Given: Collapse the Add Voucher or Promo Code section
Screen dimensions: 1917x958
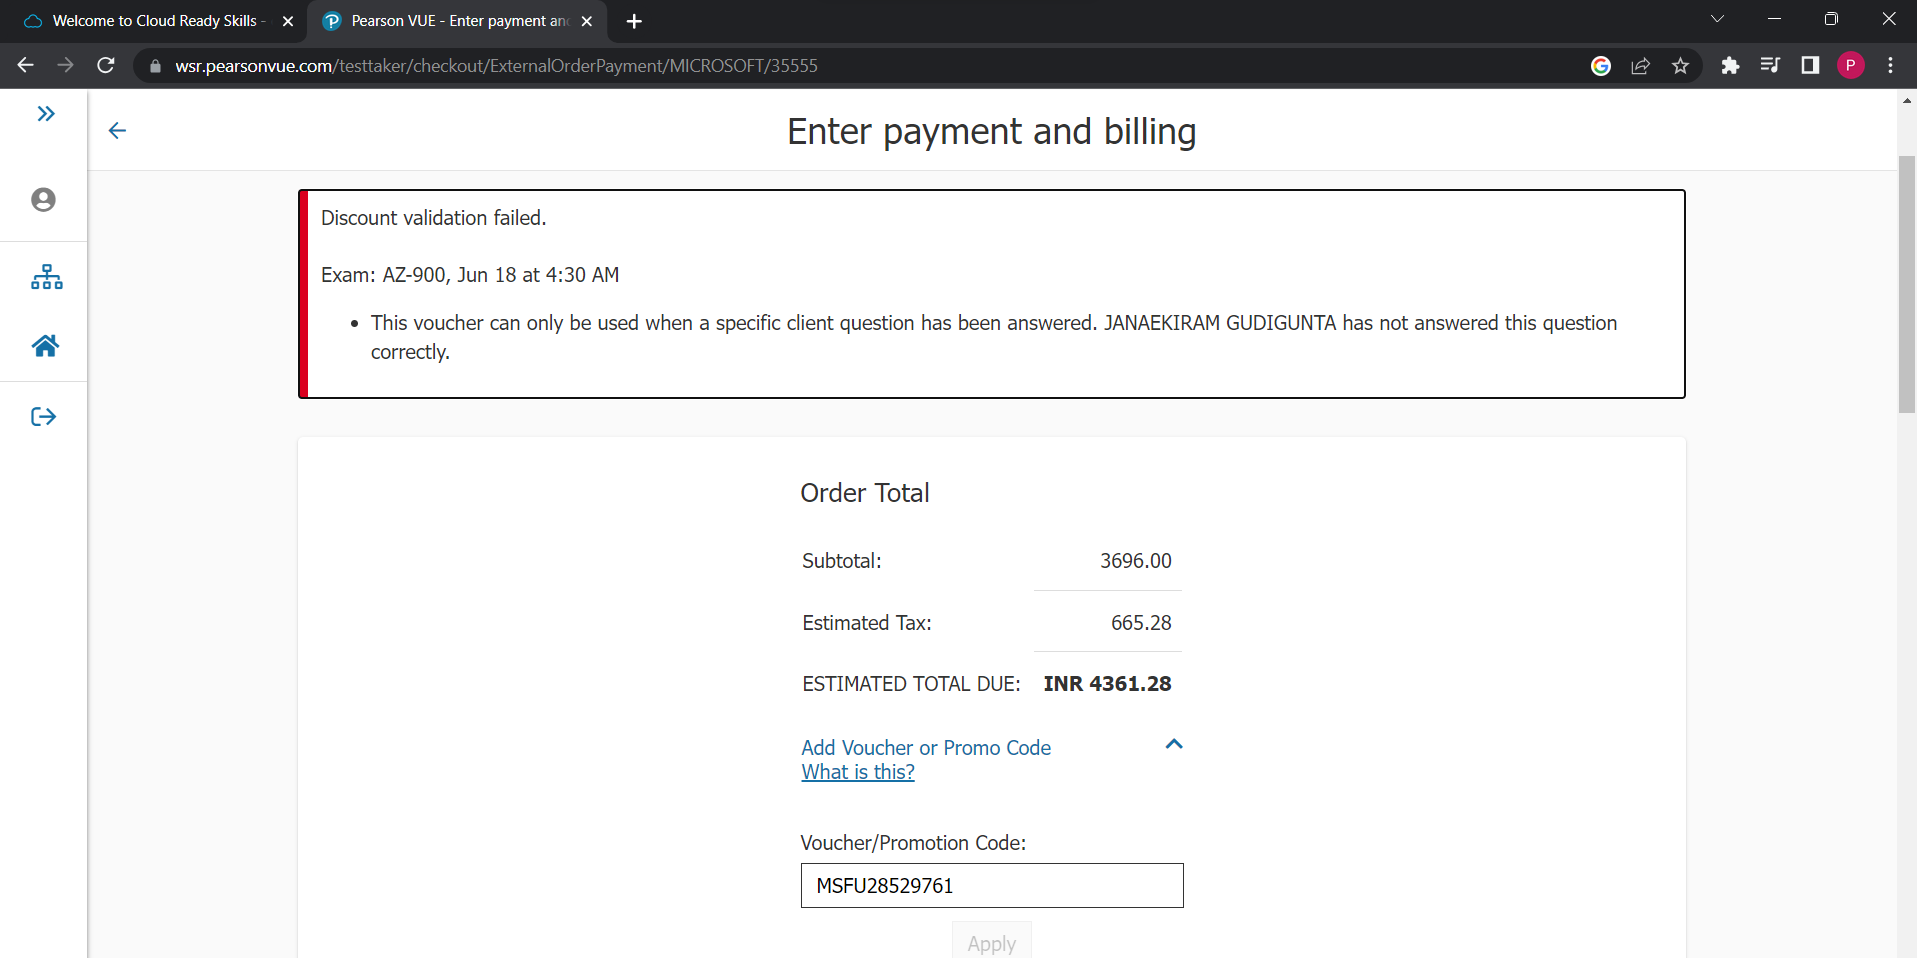Looking at the screenshot, I should tap(1174, 744).
